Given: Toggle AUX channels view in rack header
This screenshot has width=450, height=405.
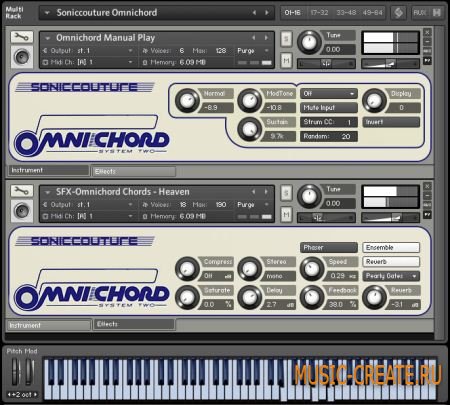Looking at the screenshot, I should 420,13.
